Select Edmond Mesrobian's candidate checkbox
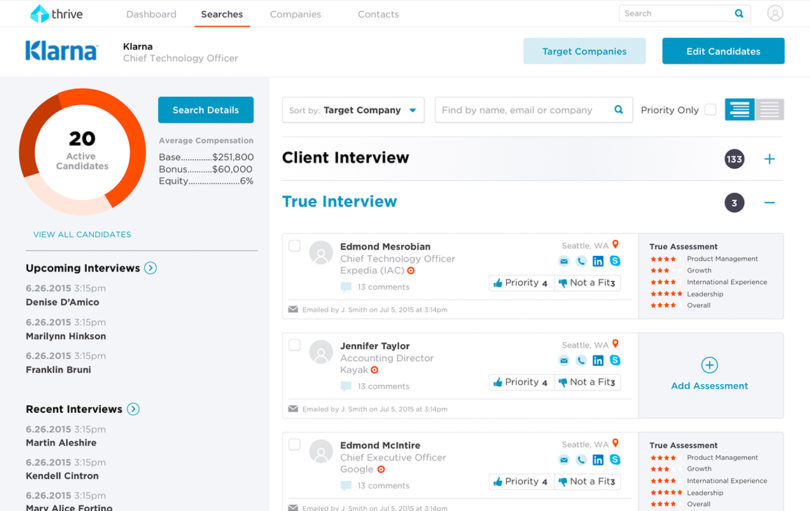The height and width of the screenshot is (511, 810). [x=294, y=246]
